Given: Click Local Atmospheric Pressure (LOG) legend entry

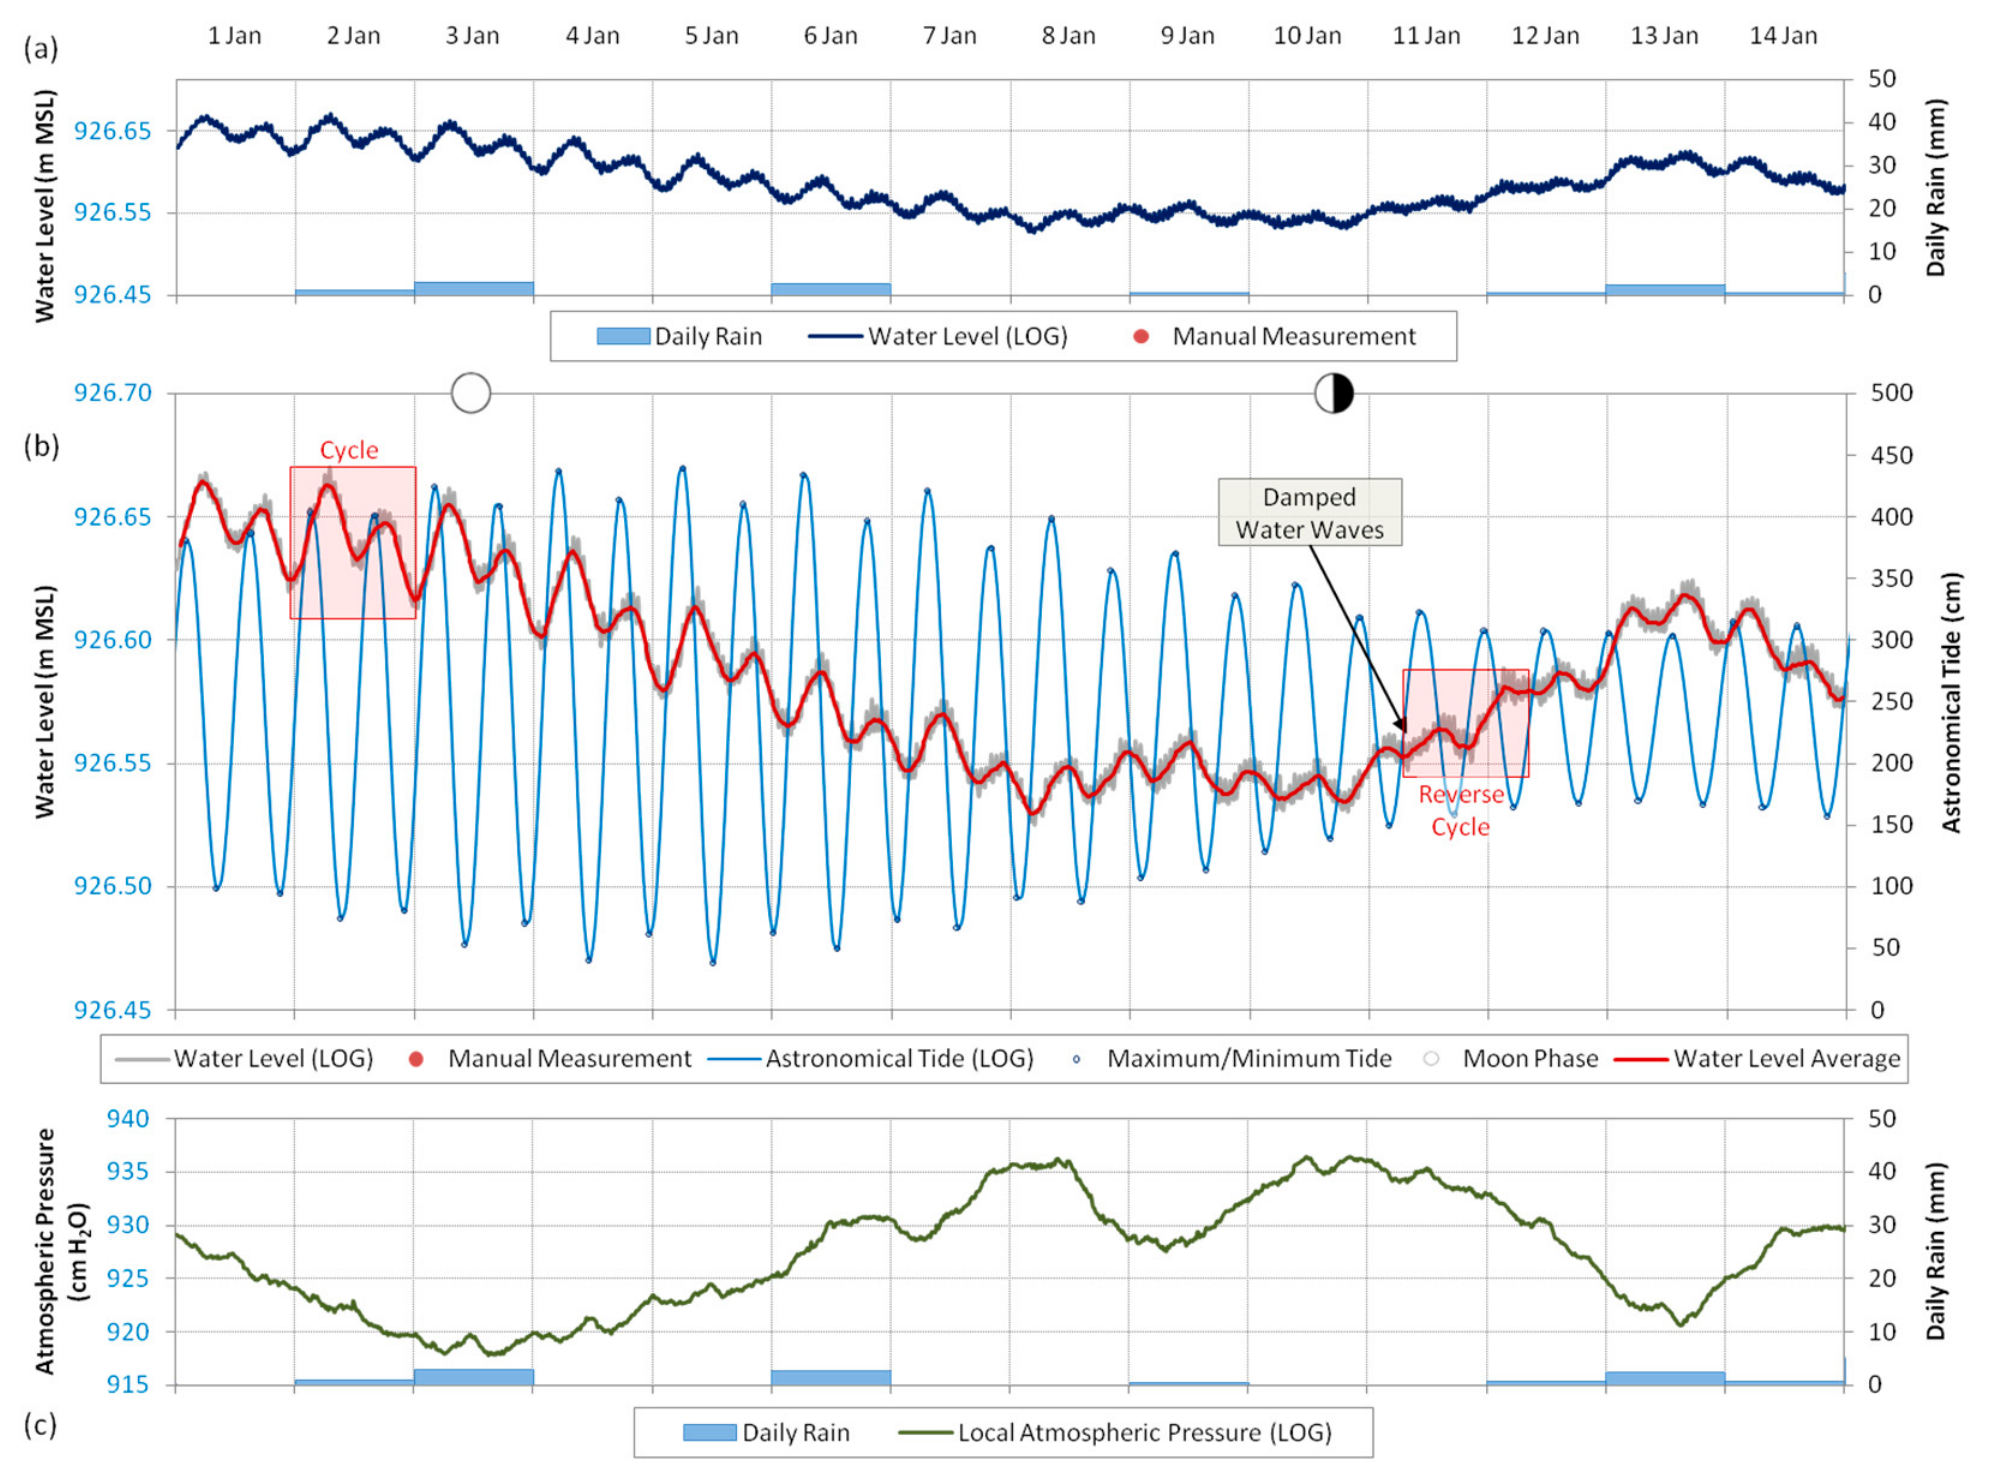Looking at the screenshot, I should 1115,1433.
